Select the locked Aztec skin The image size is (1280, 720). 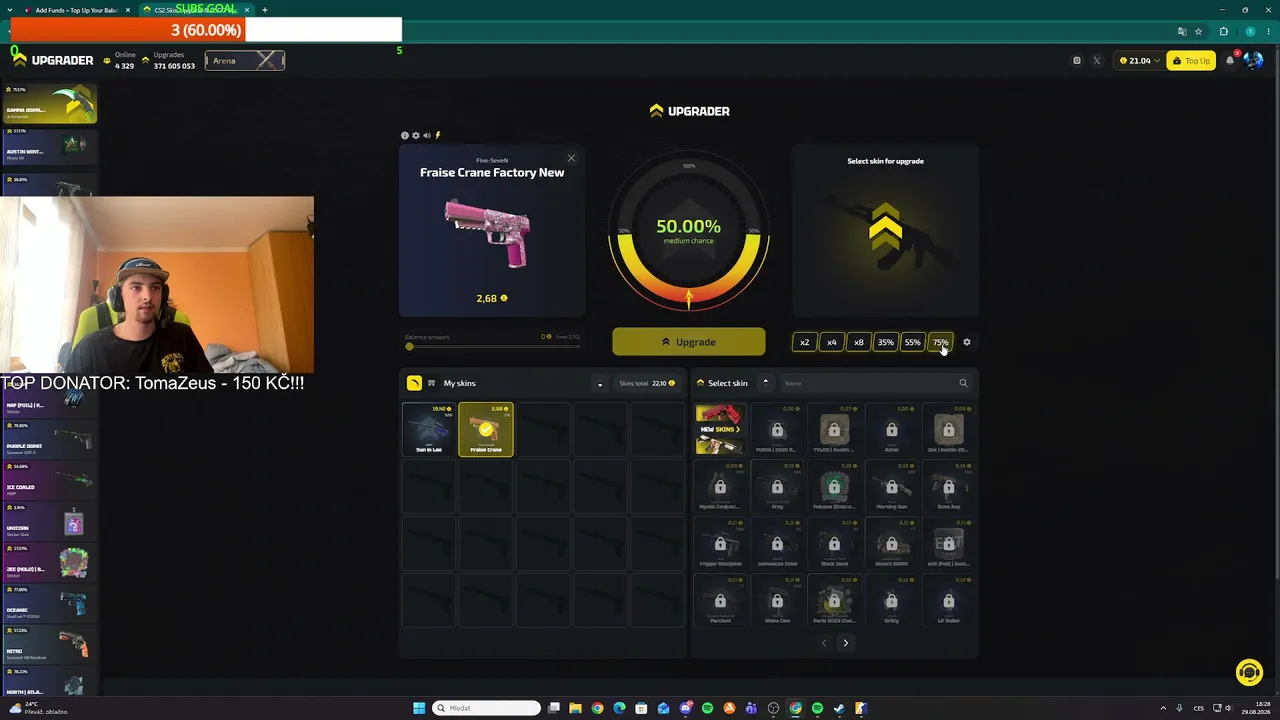click(891, 430)
